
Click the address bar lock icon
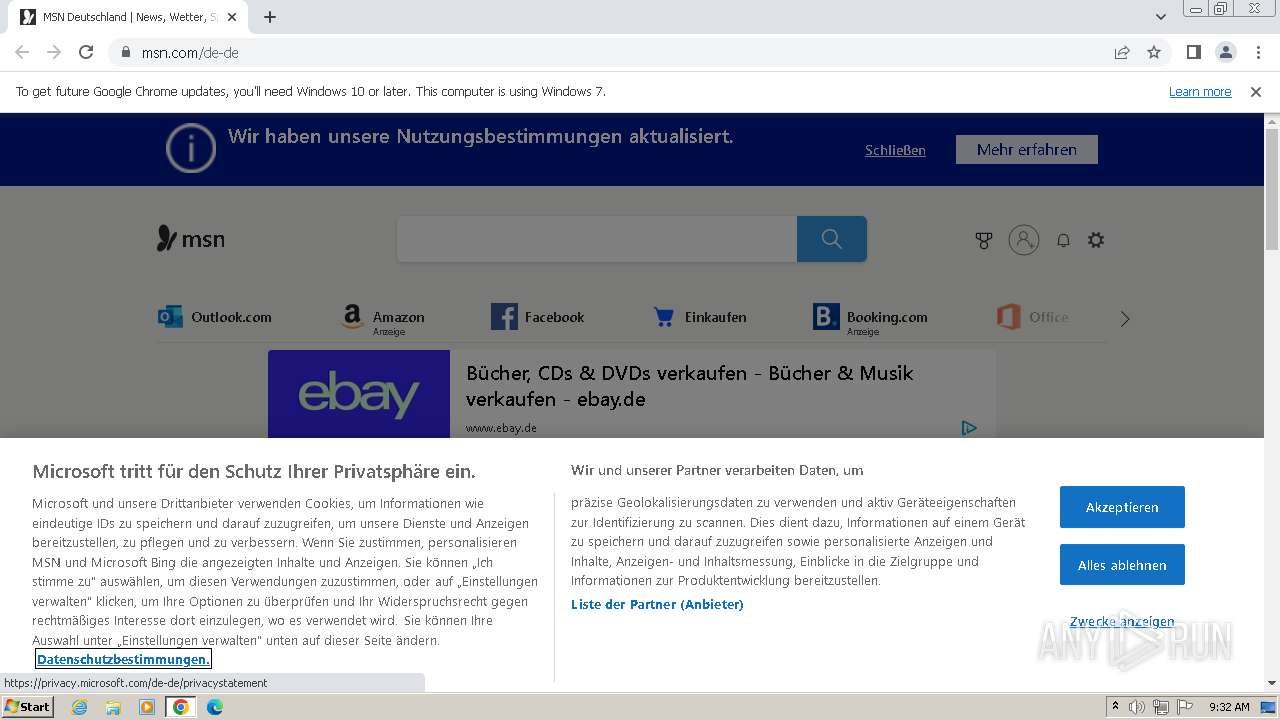(x=126, y=52)
